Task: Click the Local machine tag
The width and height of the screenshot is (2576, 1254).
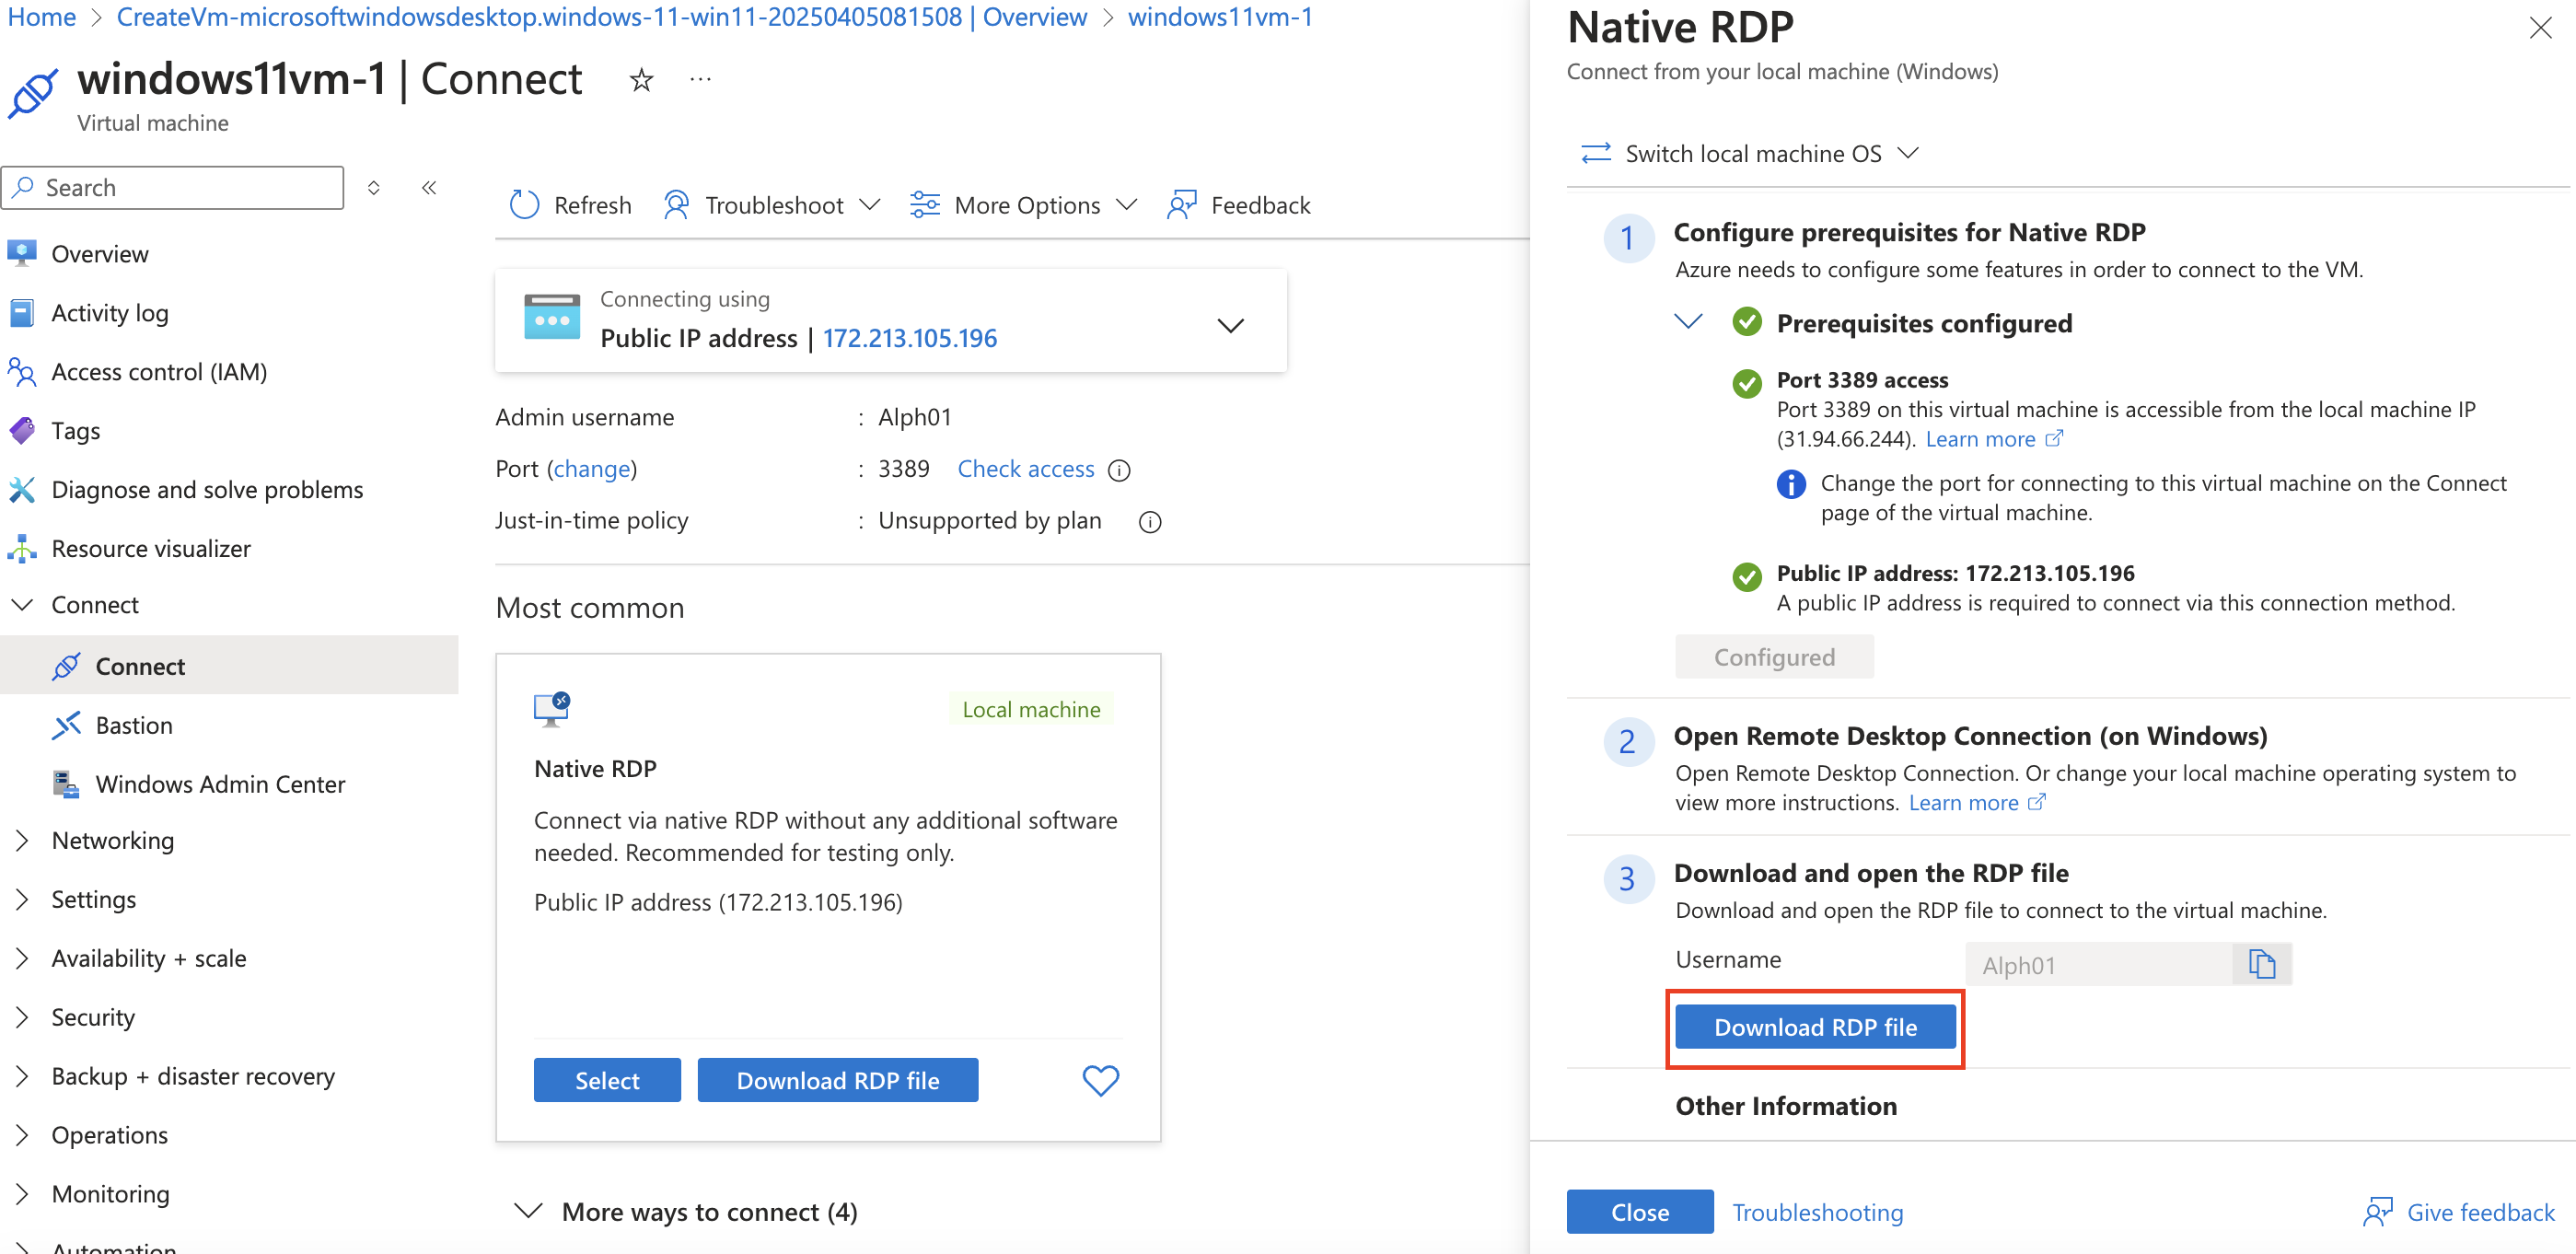Action: (1031, 709)
